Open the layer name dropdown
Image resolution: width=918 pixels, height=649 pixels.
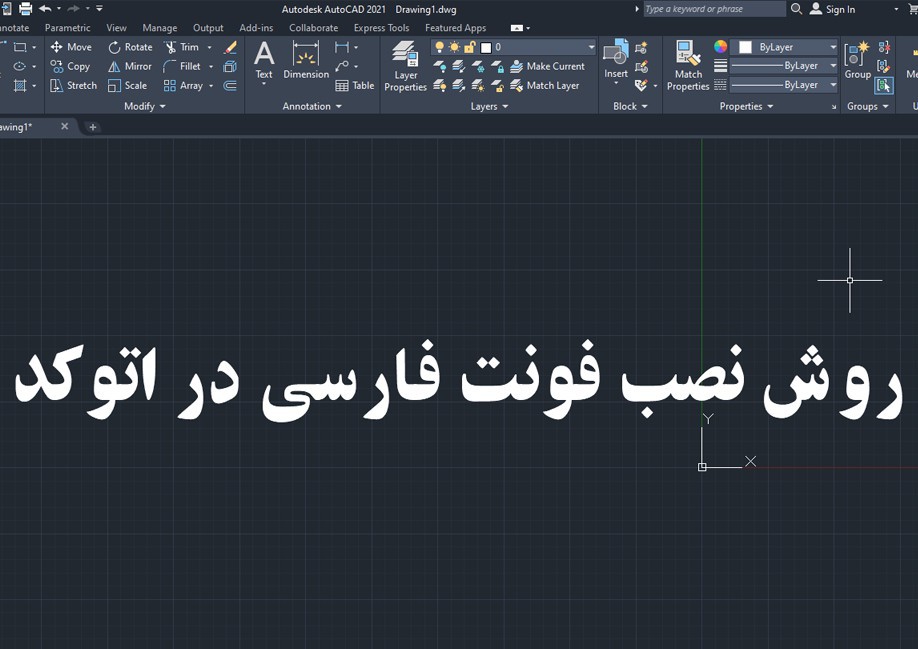591,47
